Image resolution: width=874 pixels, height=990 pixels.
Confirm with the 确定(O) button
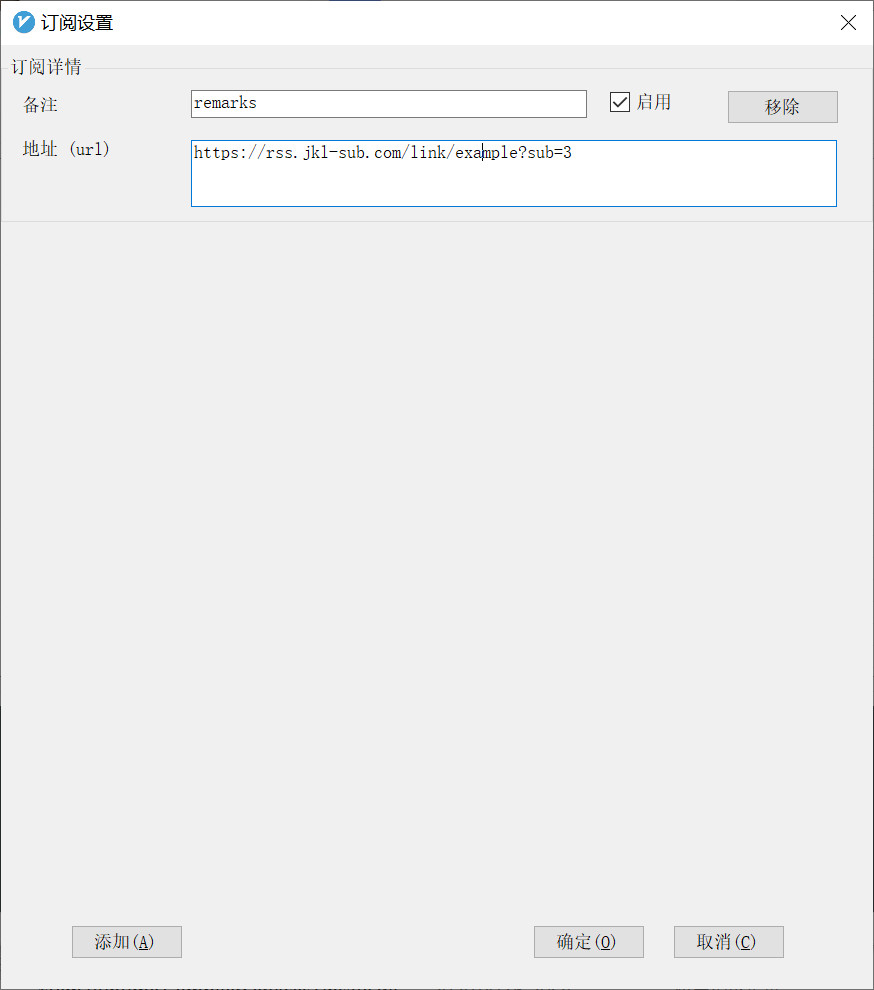pos(589,941)
